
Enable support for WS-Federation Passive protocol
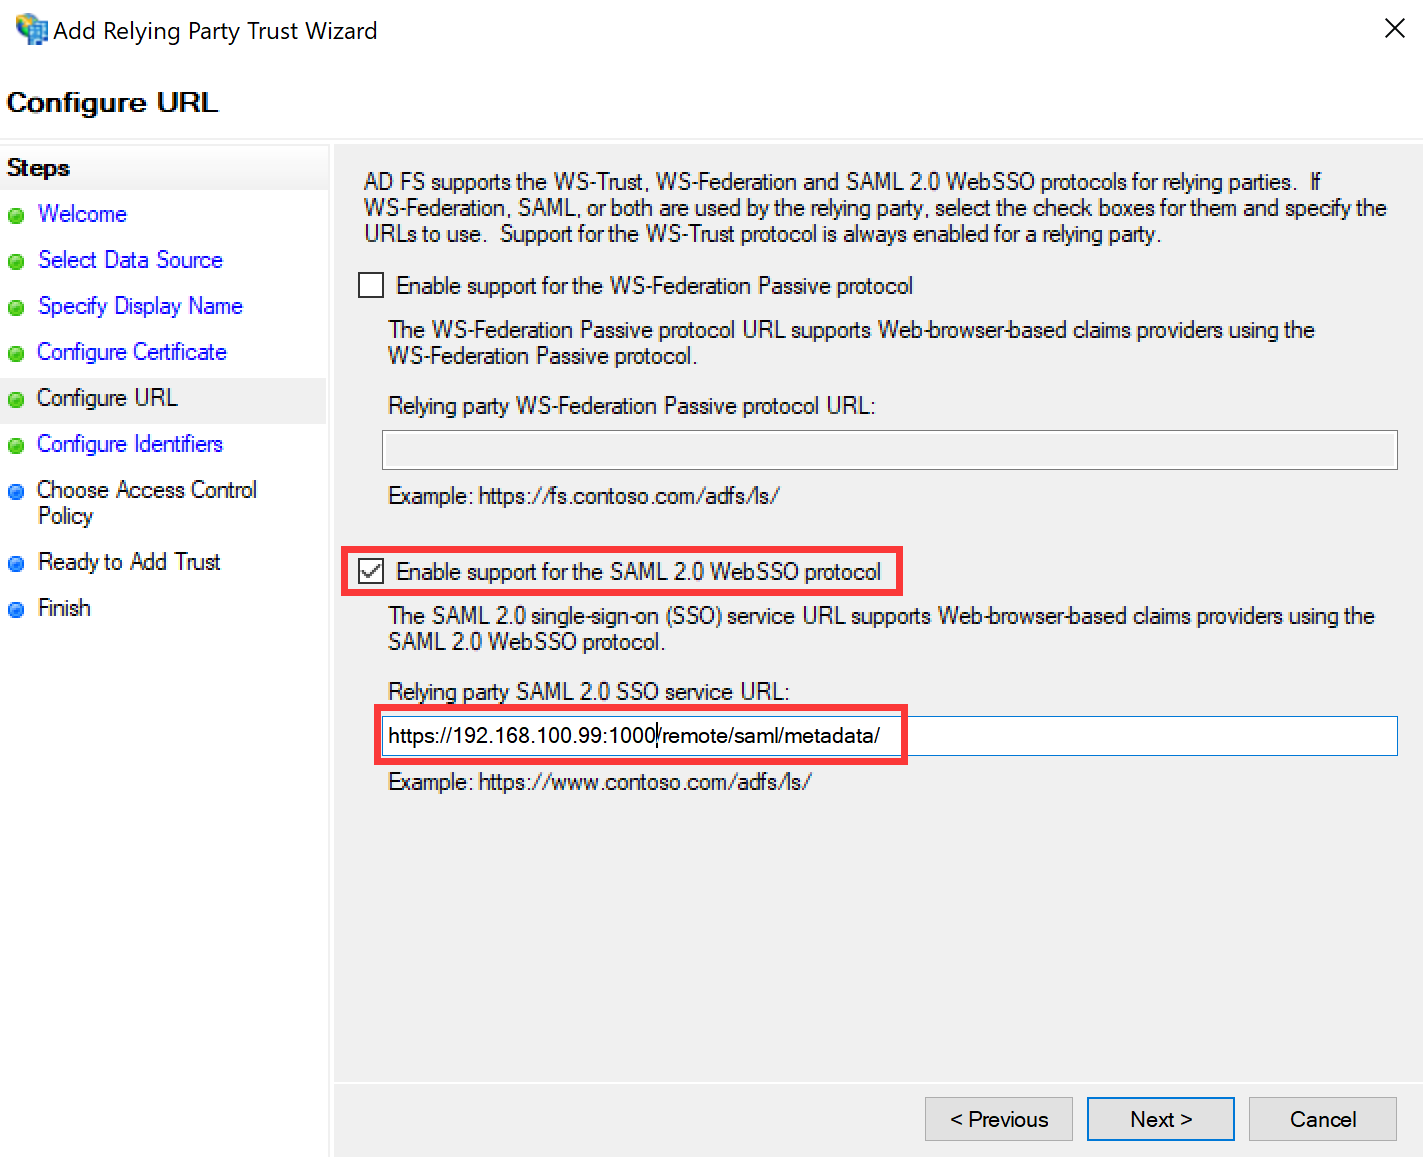point(371,286)
